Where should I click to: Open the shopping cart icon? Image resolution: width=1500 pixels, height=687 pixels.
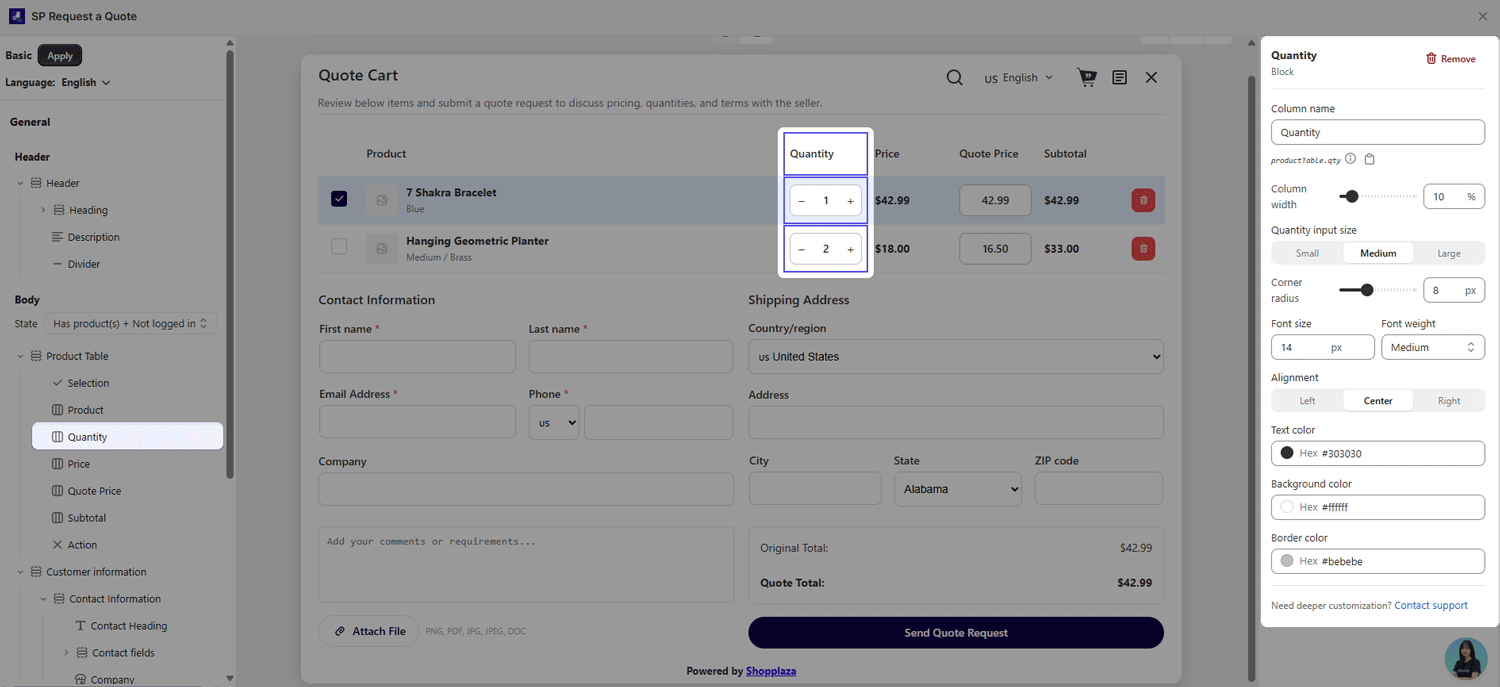(x=1087, y=77)
